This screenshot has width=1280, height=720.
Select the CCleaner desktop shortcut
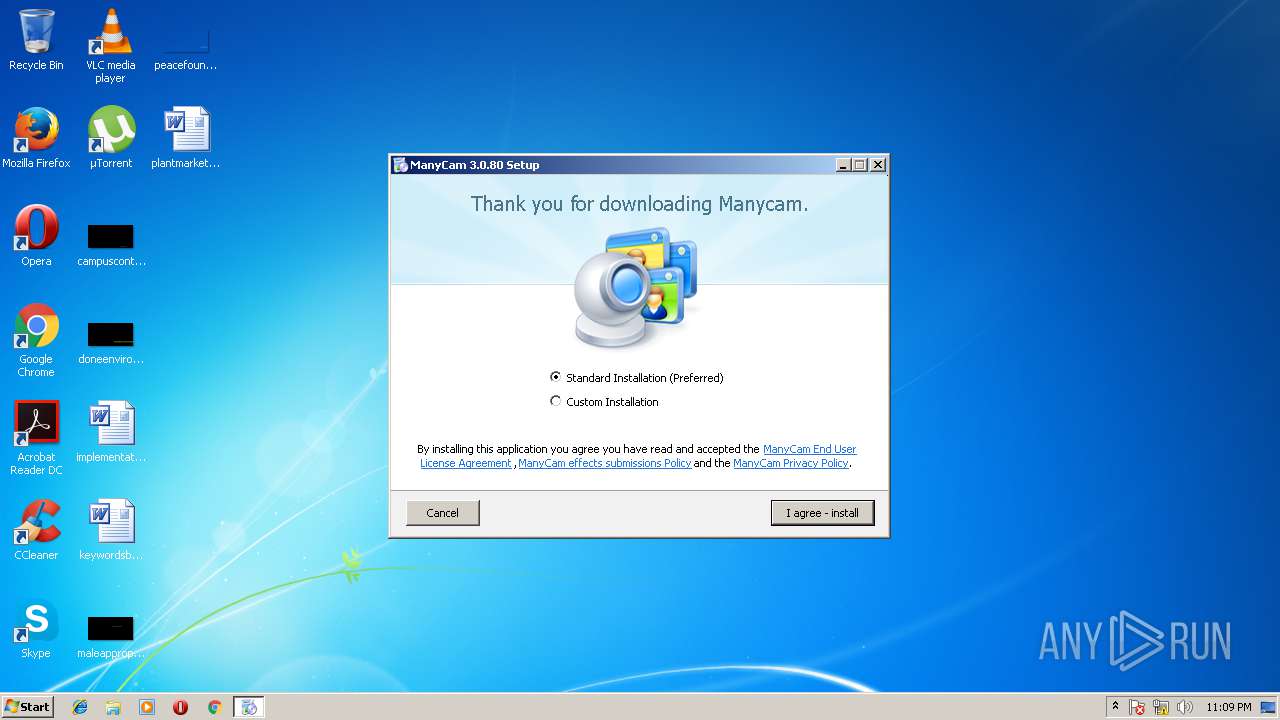coord(36,530)
